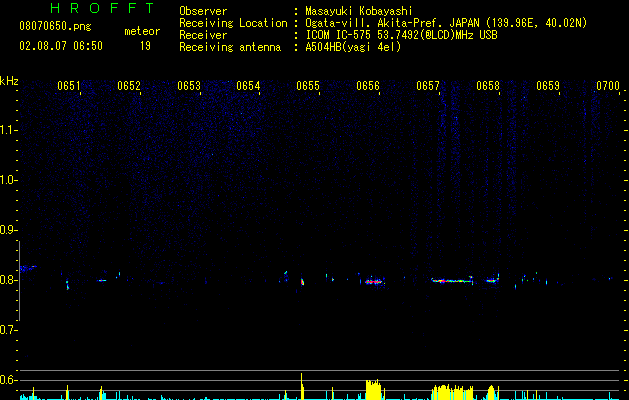Click the 0700 time marker
Image resolution: width=629 pixels, height=400 pixels.
608,86
